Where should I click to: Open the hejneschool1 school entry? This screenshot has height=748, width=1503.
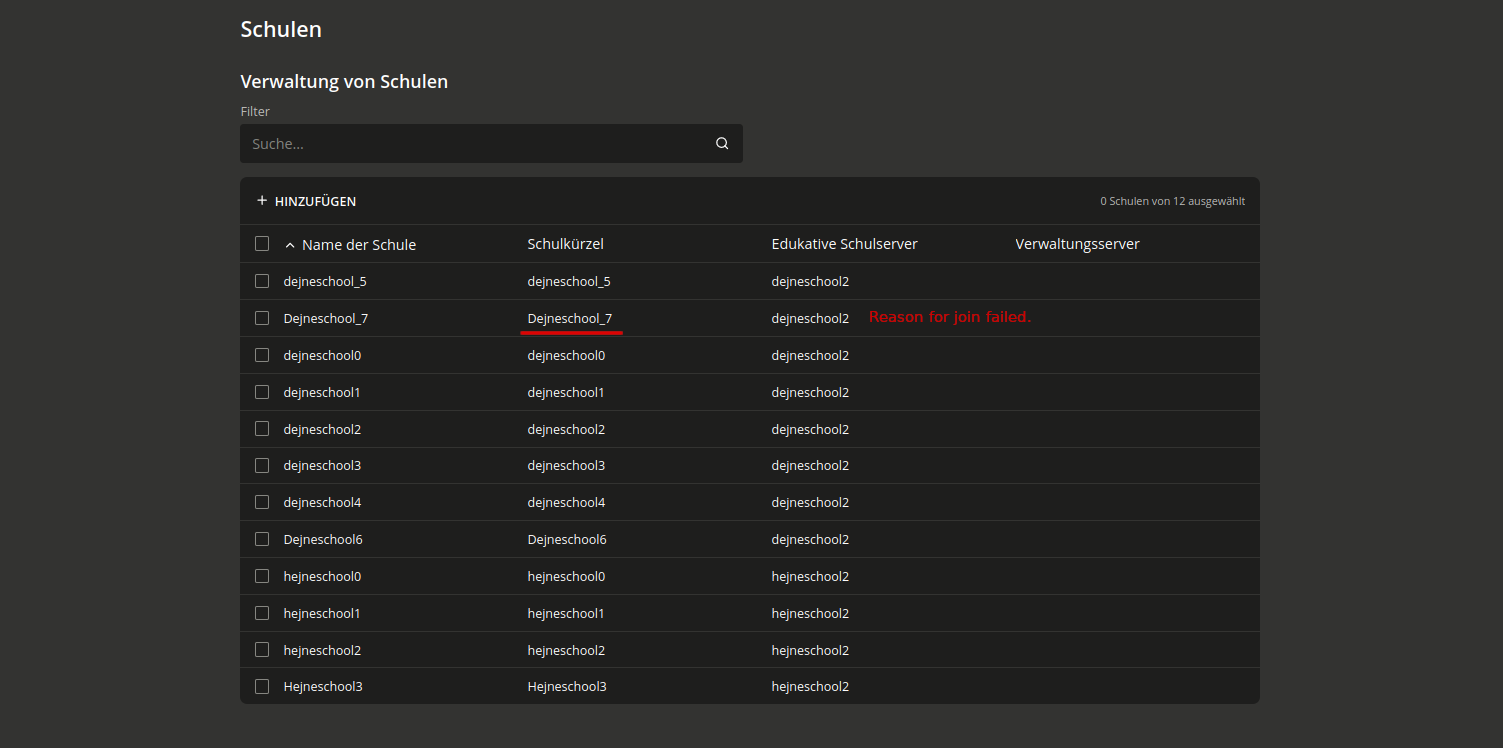tap(322, 613)
